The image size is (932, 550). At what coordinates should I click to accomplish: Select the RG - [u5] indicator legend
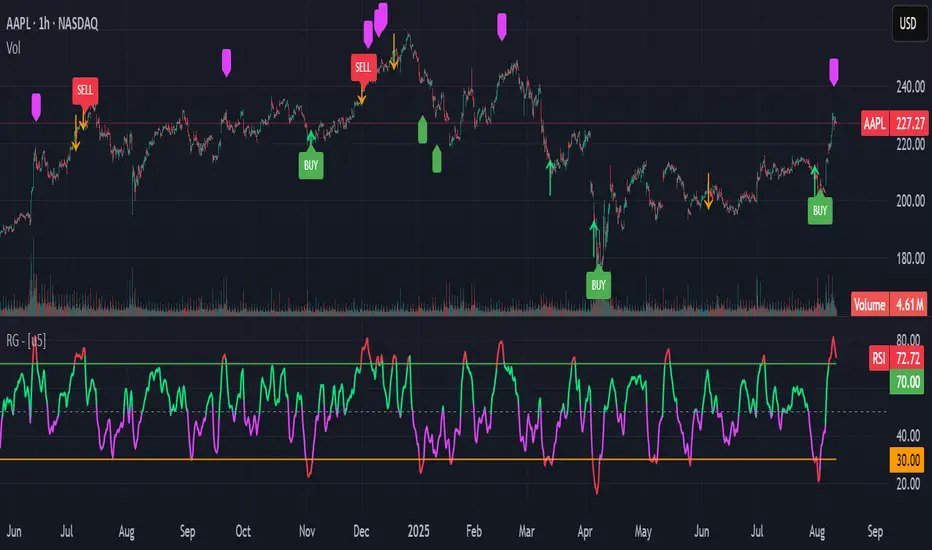pos(26,341)
